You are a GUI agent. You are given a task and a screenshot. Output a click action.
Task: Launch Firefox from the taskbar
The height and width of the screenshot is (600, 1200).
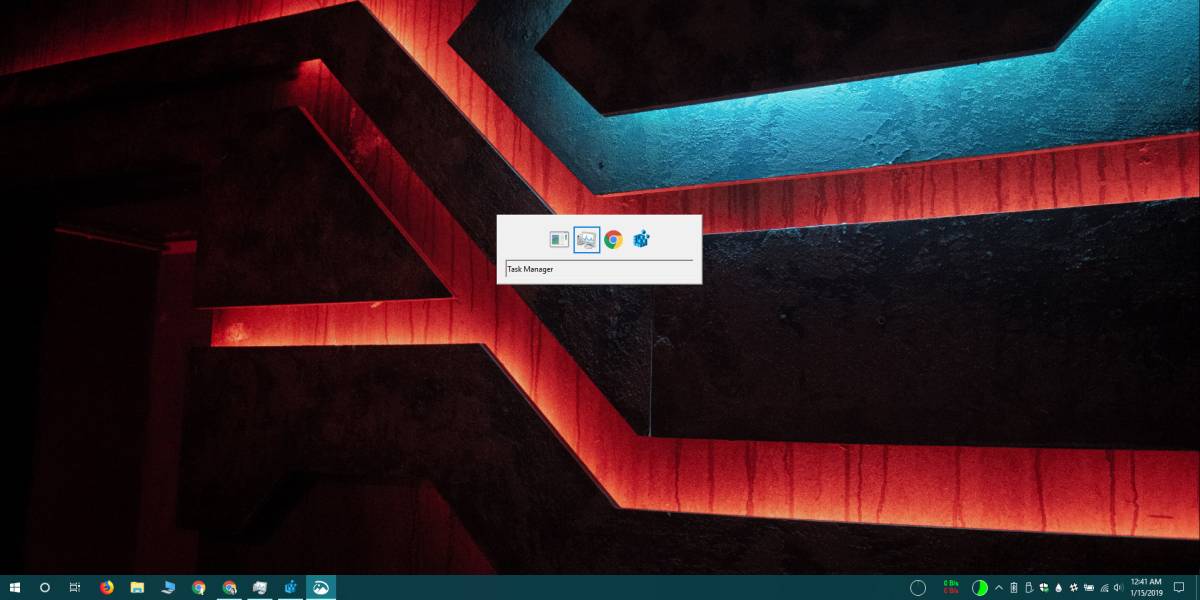click(104, 588)
